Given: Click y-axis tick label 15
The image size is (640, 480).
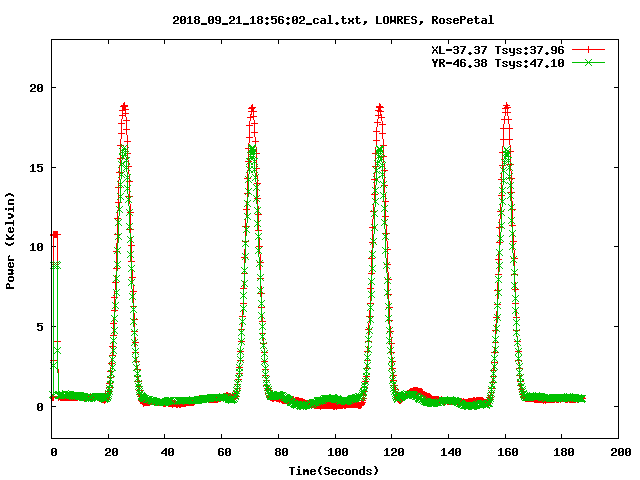Looking at the screenshot, I should pyautogui.click(x=36, y=168).
